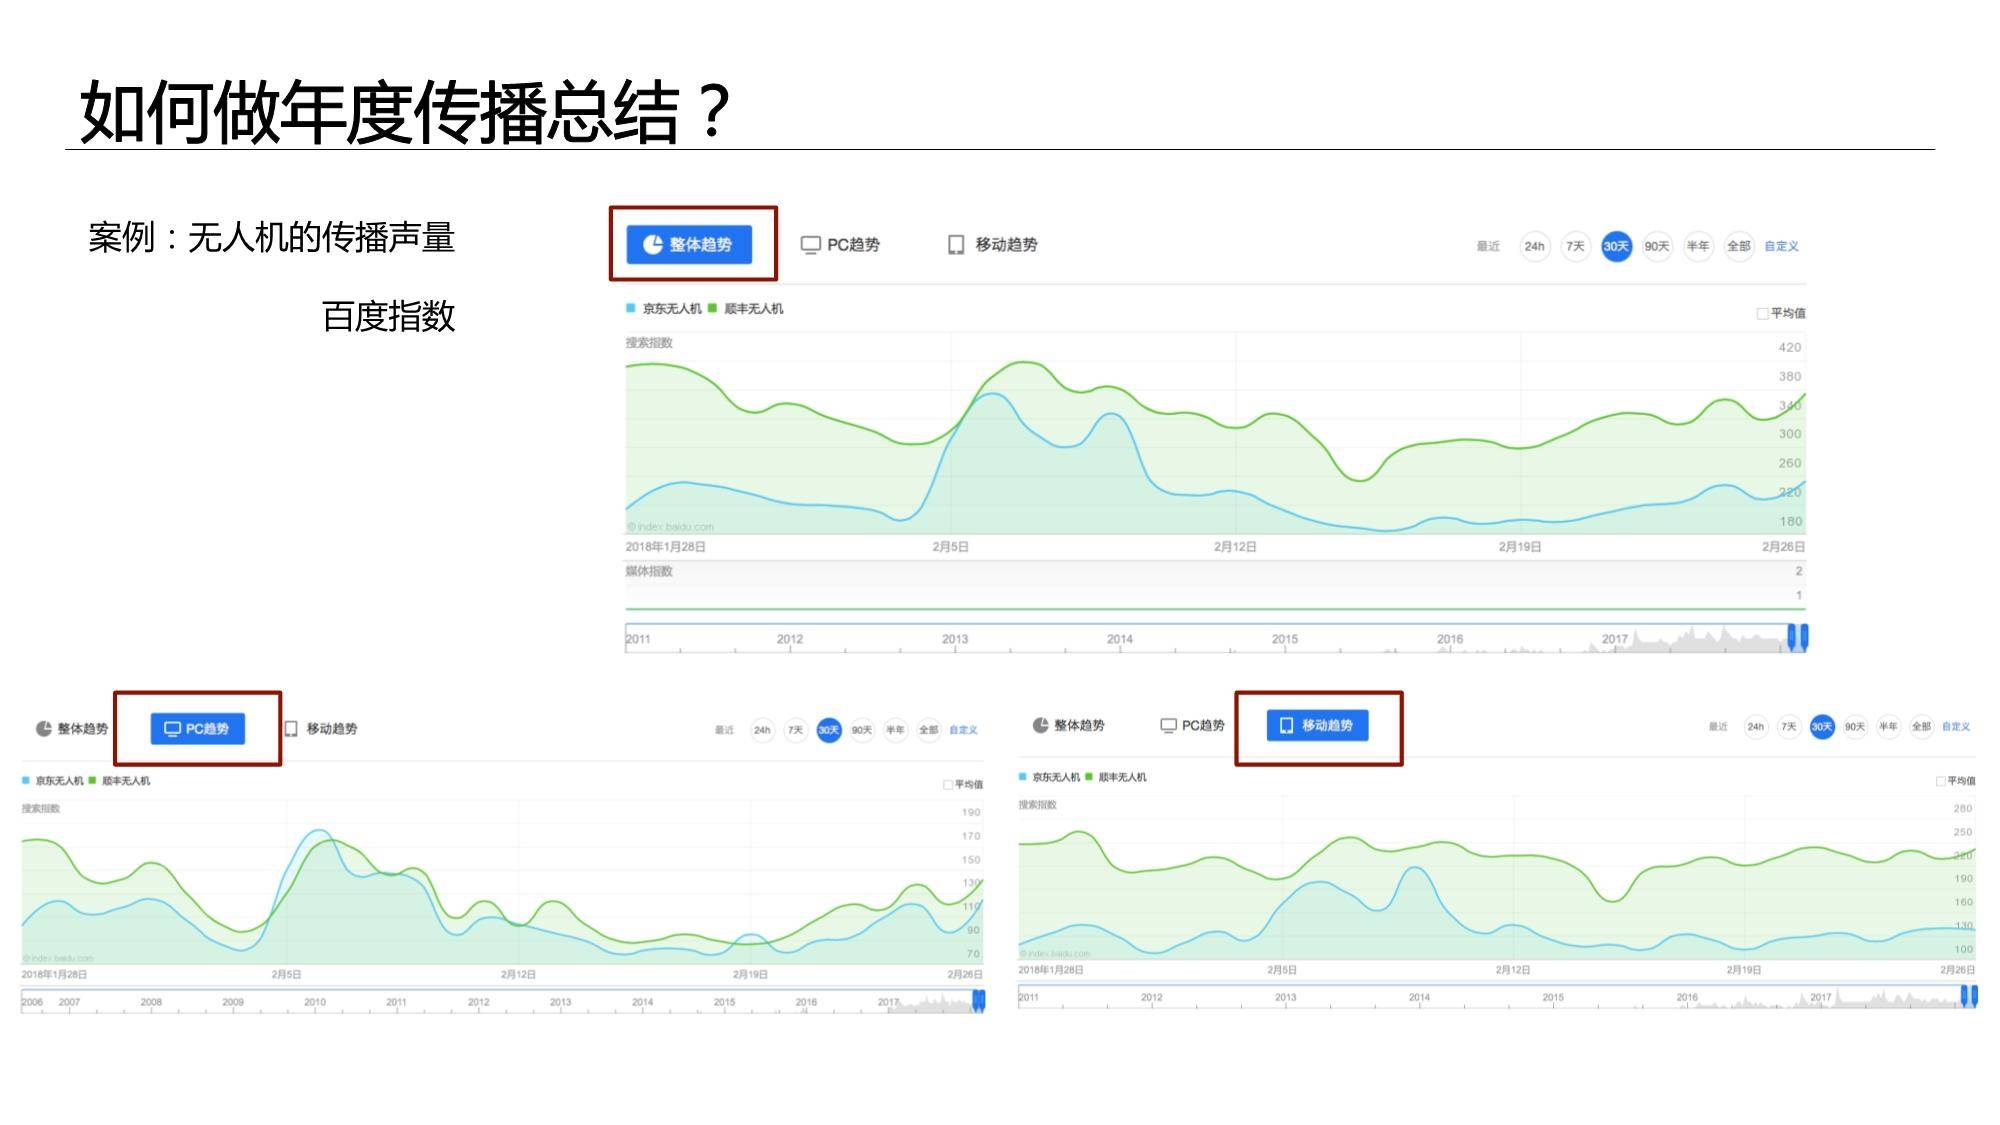The width and height of the screenshot is (2000, 1125).
Task: Click 2013 on bottom-right year timeline
Action: [x=1285, y=998]
